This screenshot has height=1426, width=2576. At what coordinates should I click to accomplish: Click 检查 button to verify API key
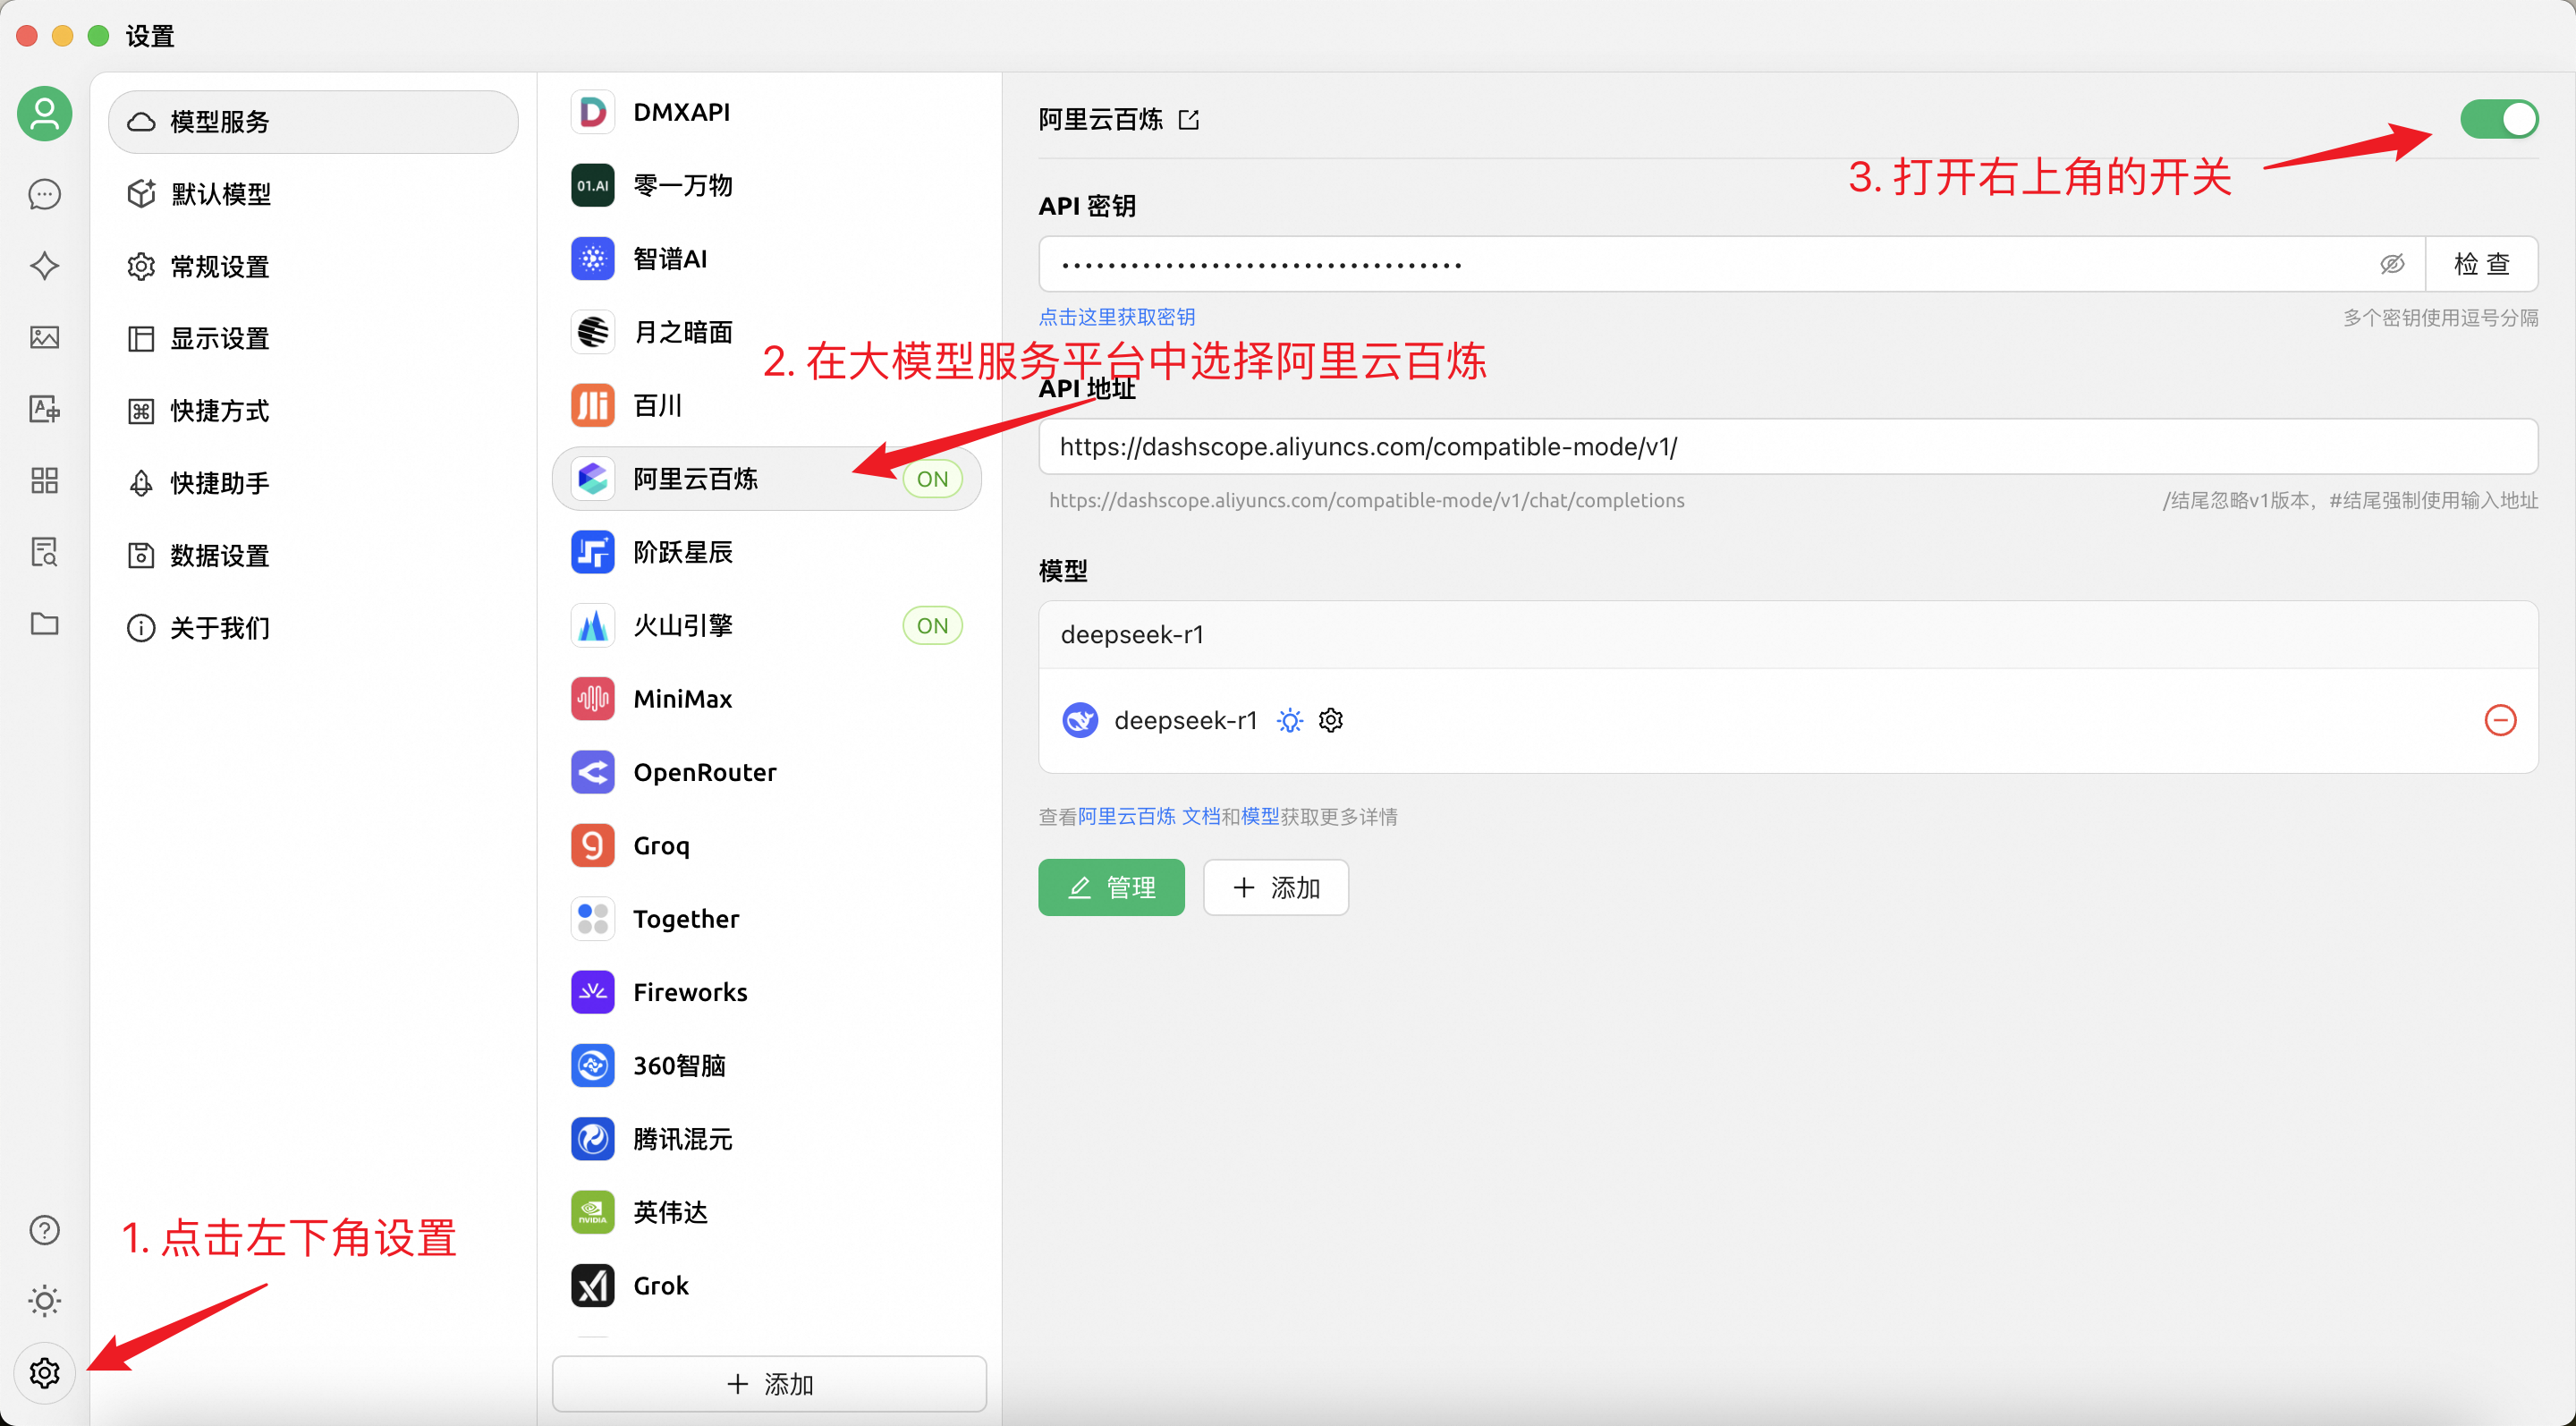pyautogui.click(x=2482, y=264)
